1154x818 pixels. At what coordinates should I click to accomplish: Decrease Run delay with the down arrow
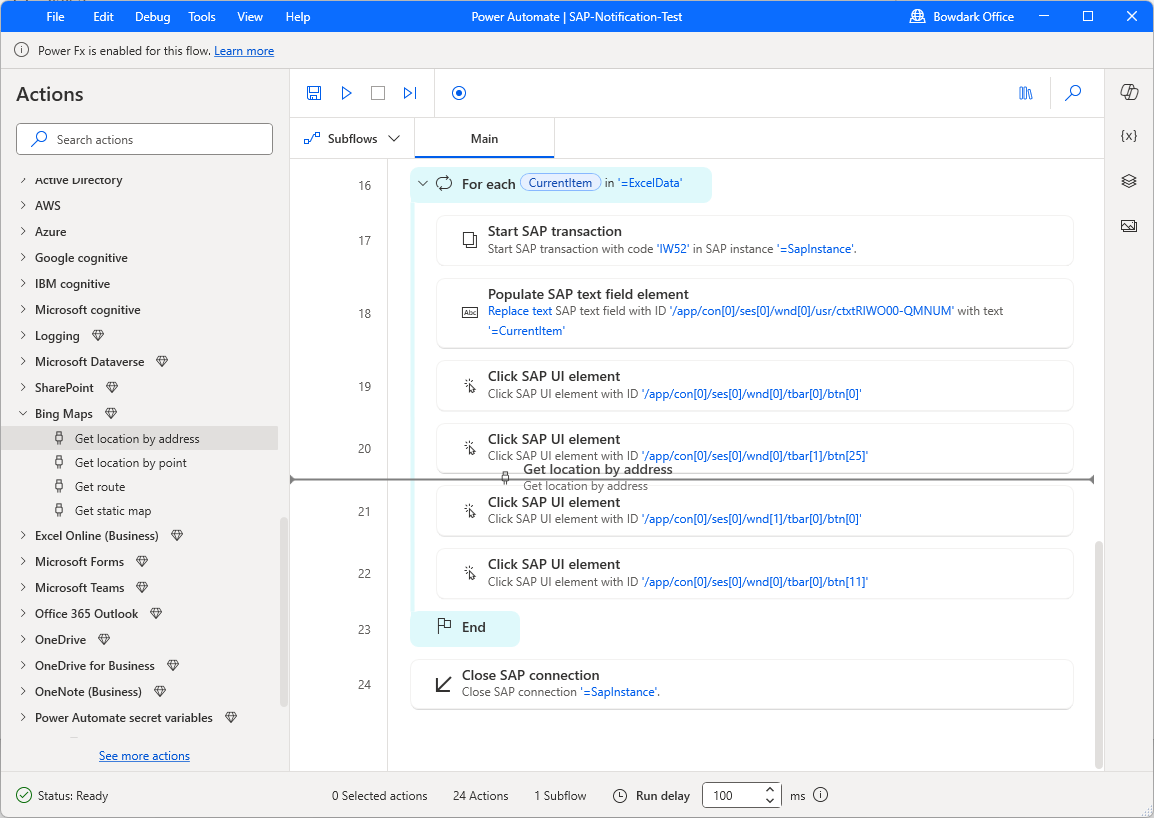(x=770, y=801)
